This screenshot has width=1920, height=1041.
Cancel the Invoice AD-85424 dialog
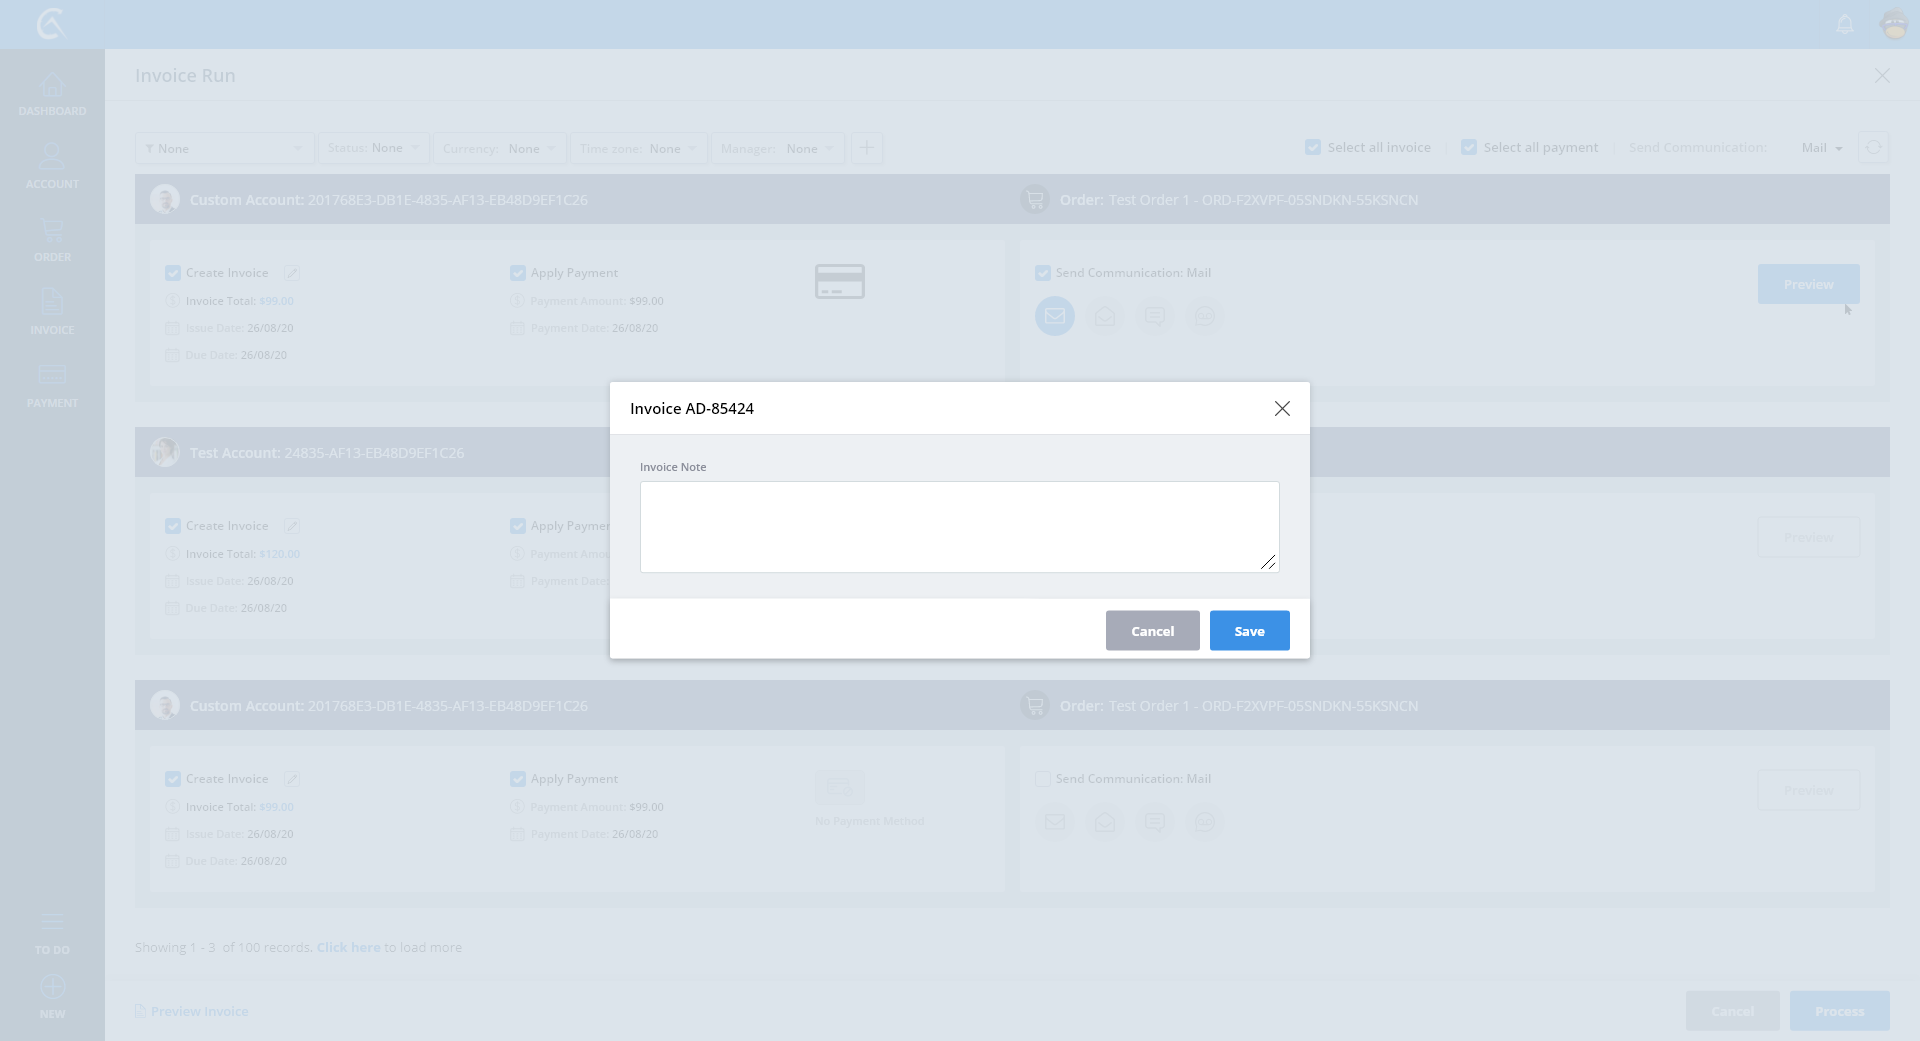pos(1152,631)
